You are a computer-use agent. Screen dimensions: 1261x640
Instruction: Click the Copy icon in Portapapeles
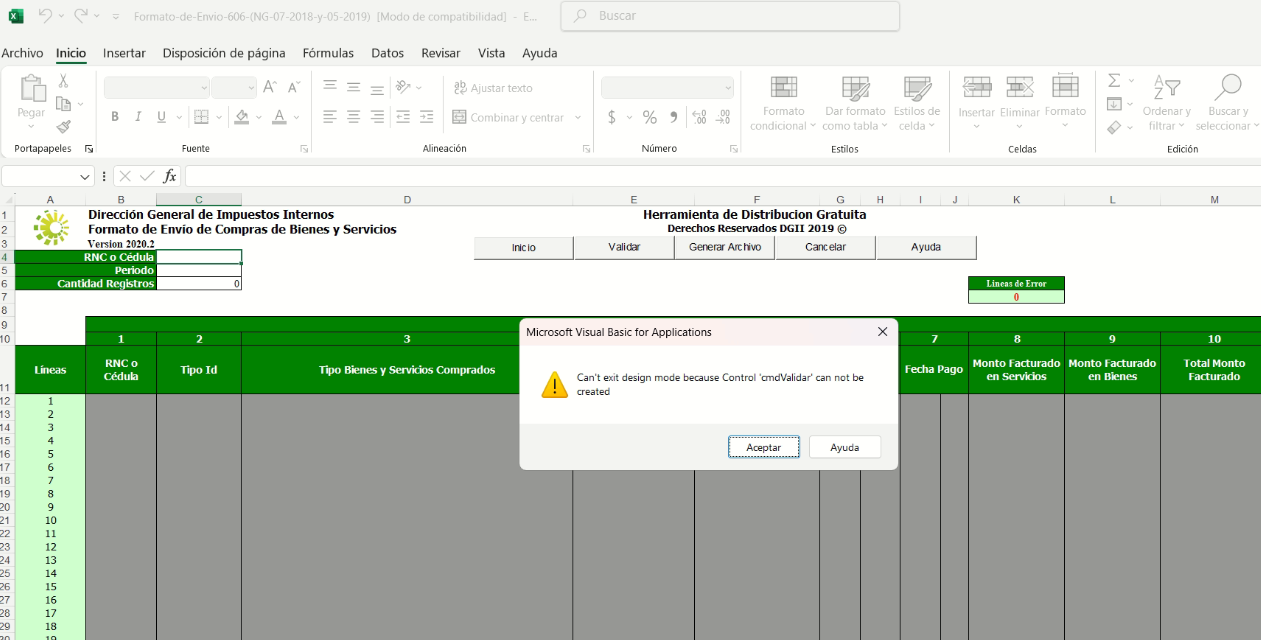click(x=63, y=104)
